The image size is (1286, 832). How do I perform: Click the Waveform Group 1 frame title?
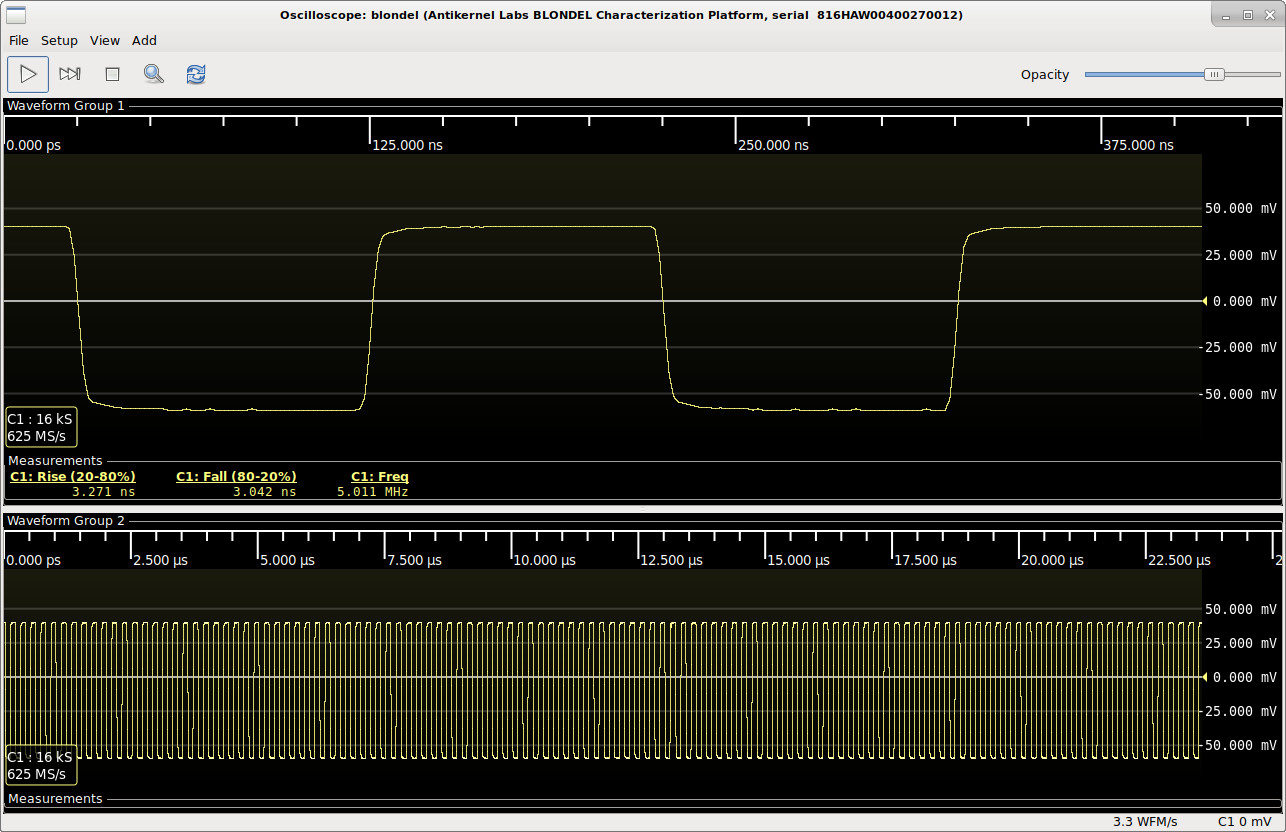tap(66, 105)
